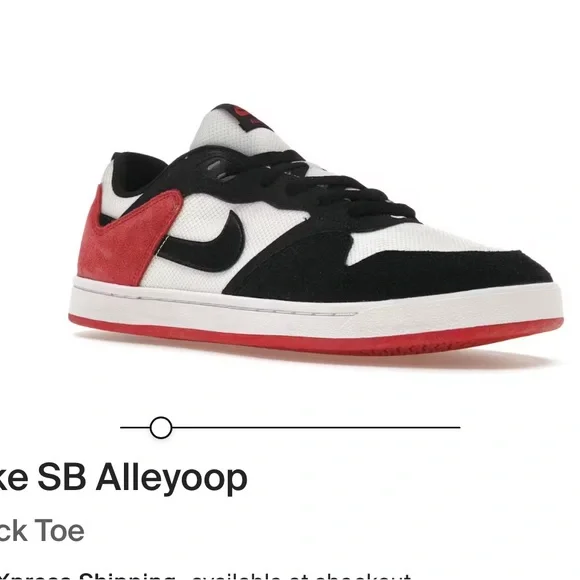Click the far right end of the slider line
The height and width of the screenshot is (580, 580).
(459, 427)
